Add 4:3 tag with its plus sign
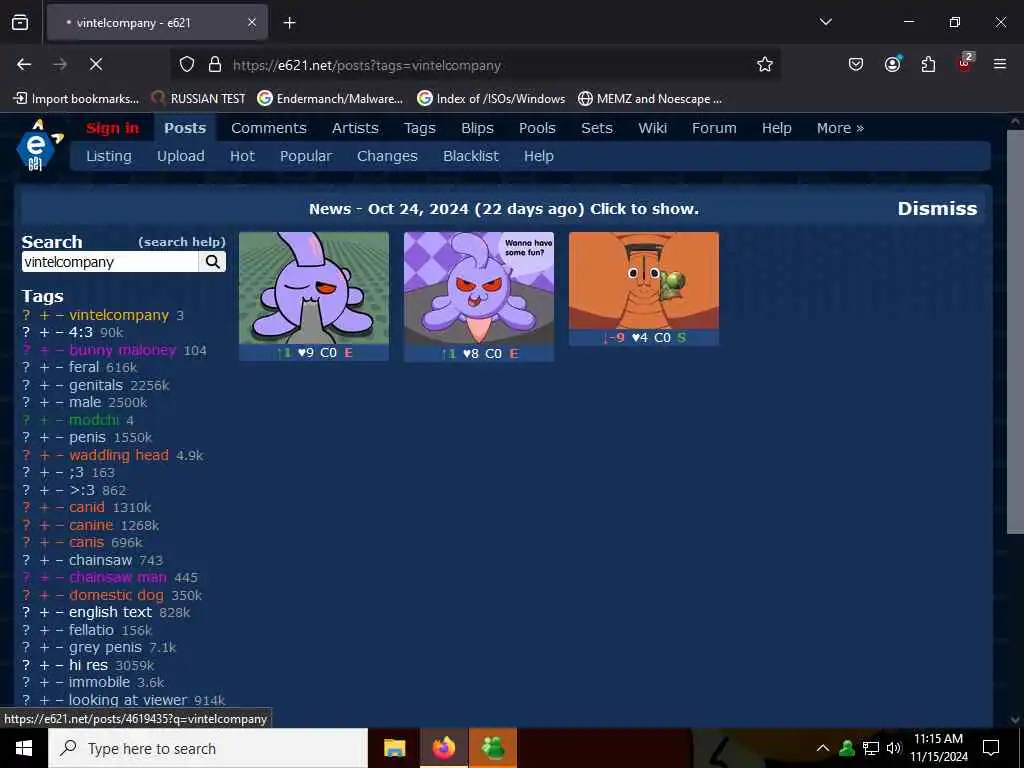 pyautogui.click(x=44, y=332)
